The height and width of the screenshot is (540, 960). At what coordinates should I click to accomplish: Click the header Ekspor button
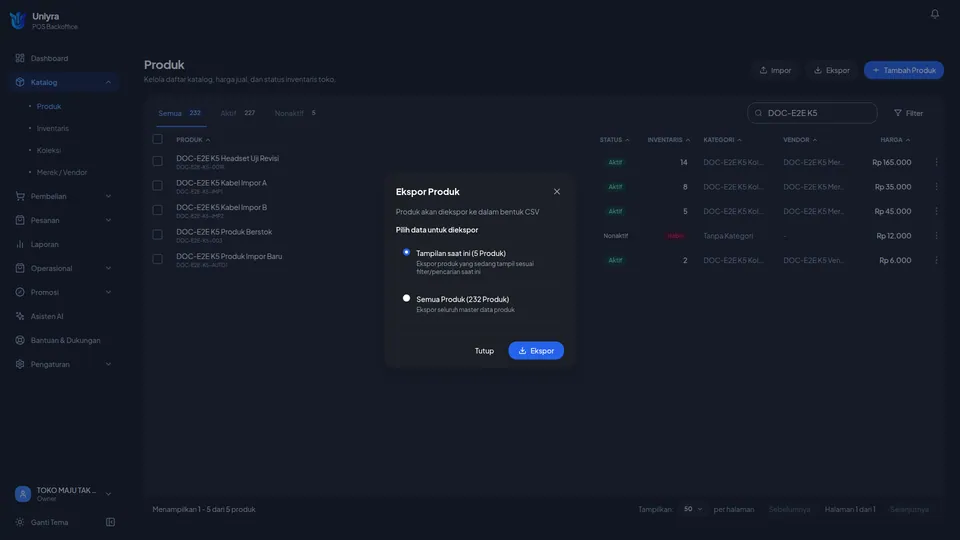831,70
